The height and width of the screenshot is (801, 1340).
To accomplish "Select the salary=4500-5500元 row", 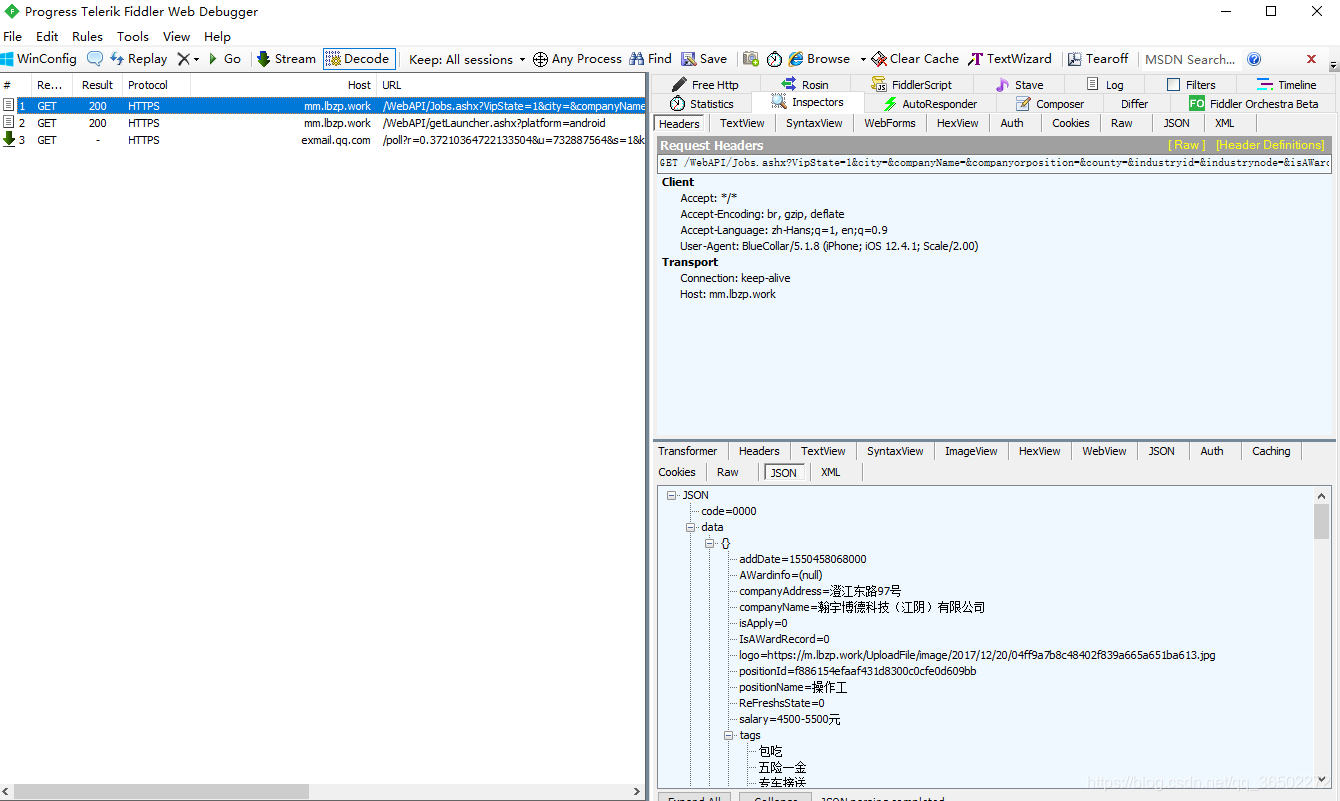I will (x=790, y=719).
